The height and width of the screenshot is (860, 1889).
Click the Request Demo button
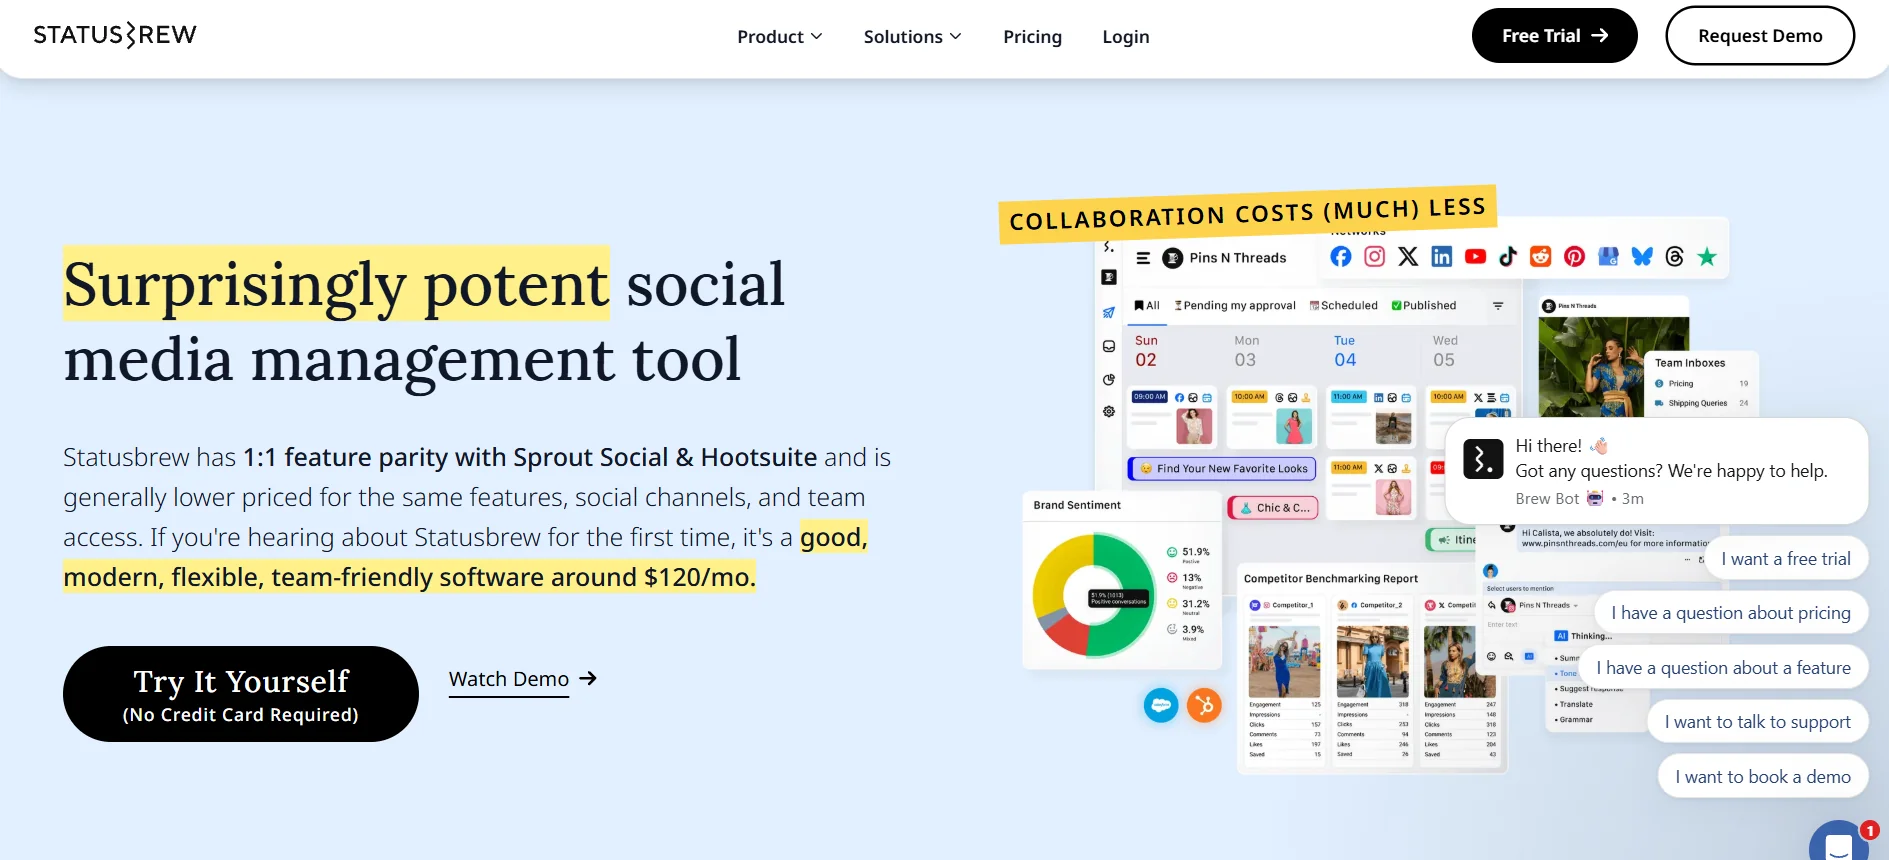click(1759, 36)
